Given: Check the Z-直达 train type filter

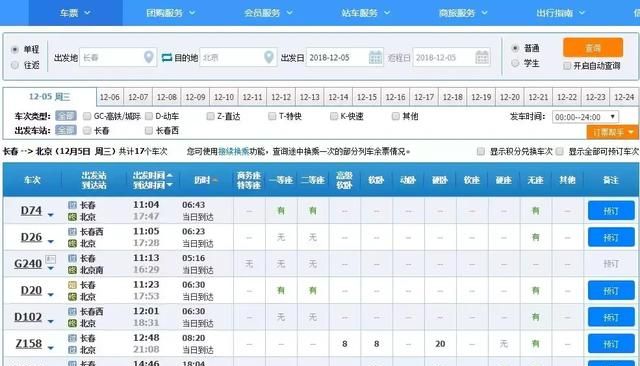Looking at the screenshot, I should coord(211,116).
